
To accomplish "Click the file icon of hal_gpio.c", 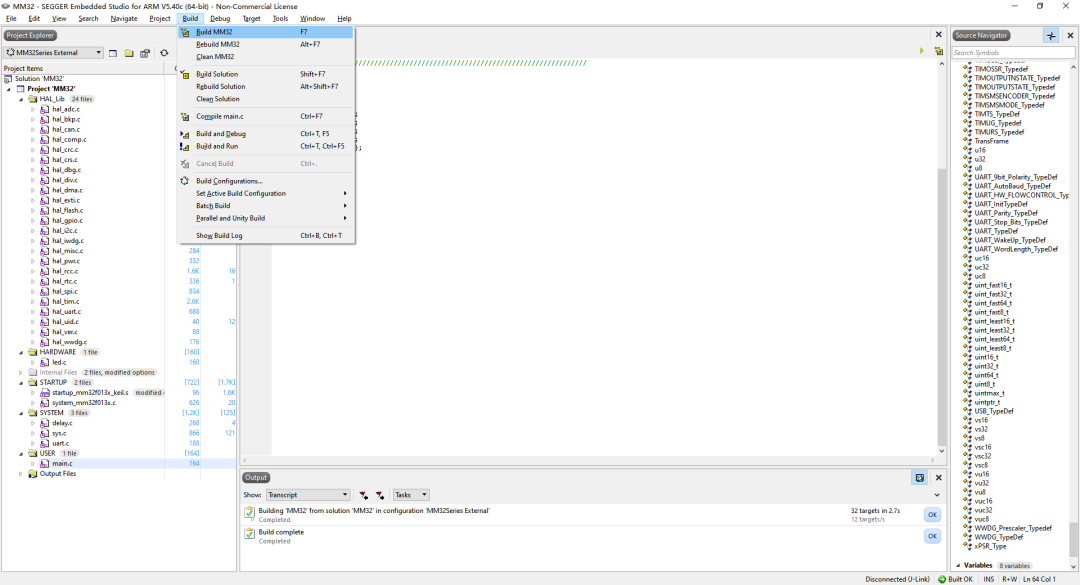I will click(x=45, y=220).
